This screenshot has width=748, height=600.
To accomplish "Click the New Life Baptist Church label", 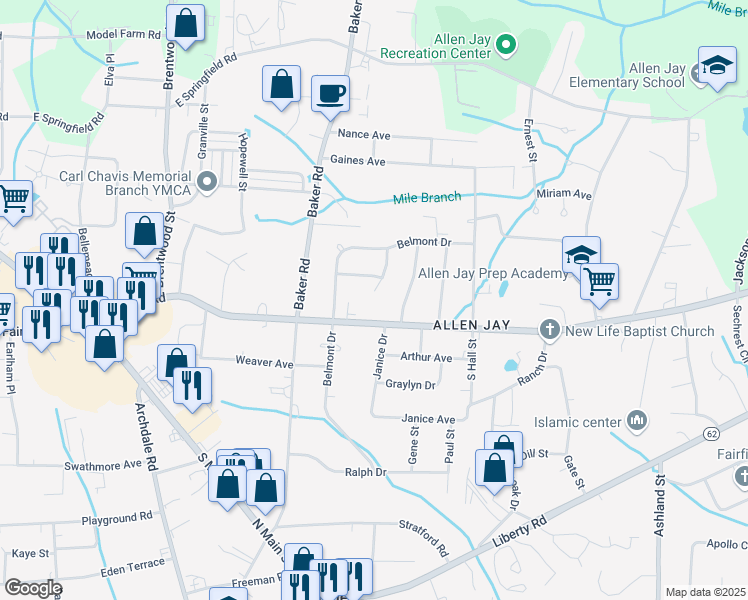I will click(x=640, y=331).
